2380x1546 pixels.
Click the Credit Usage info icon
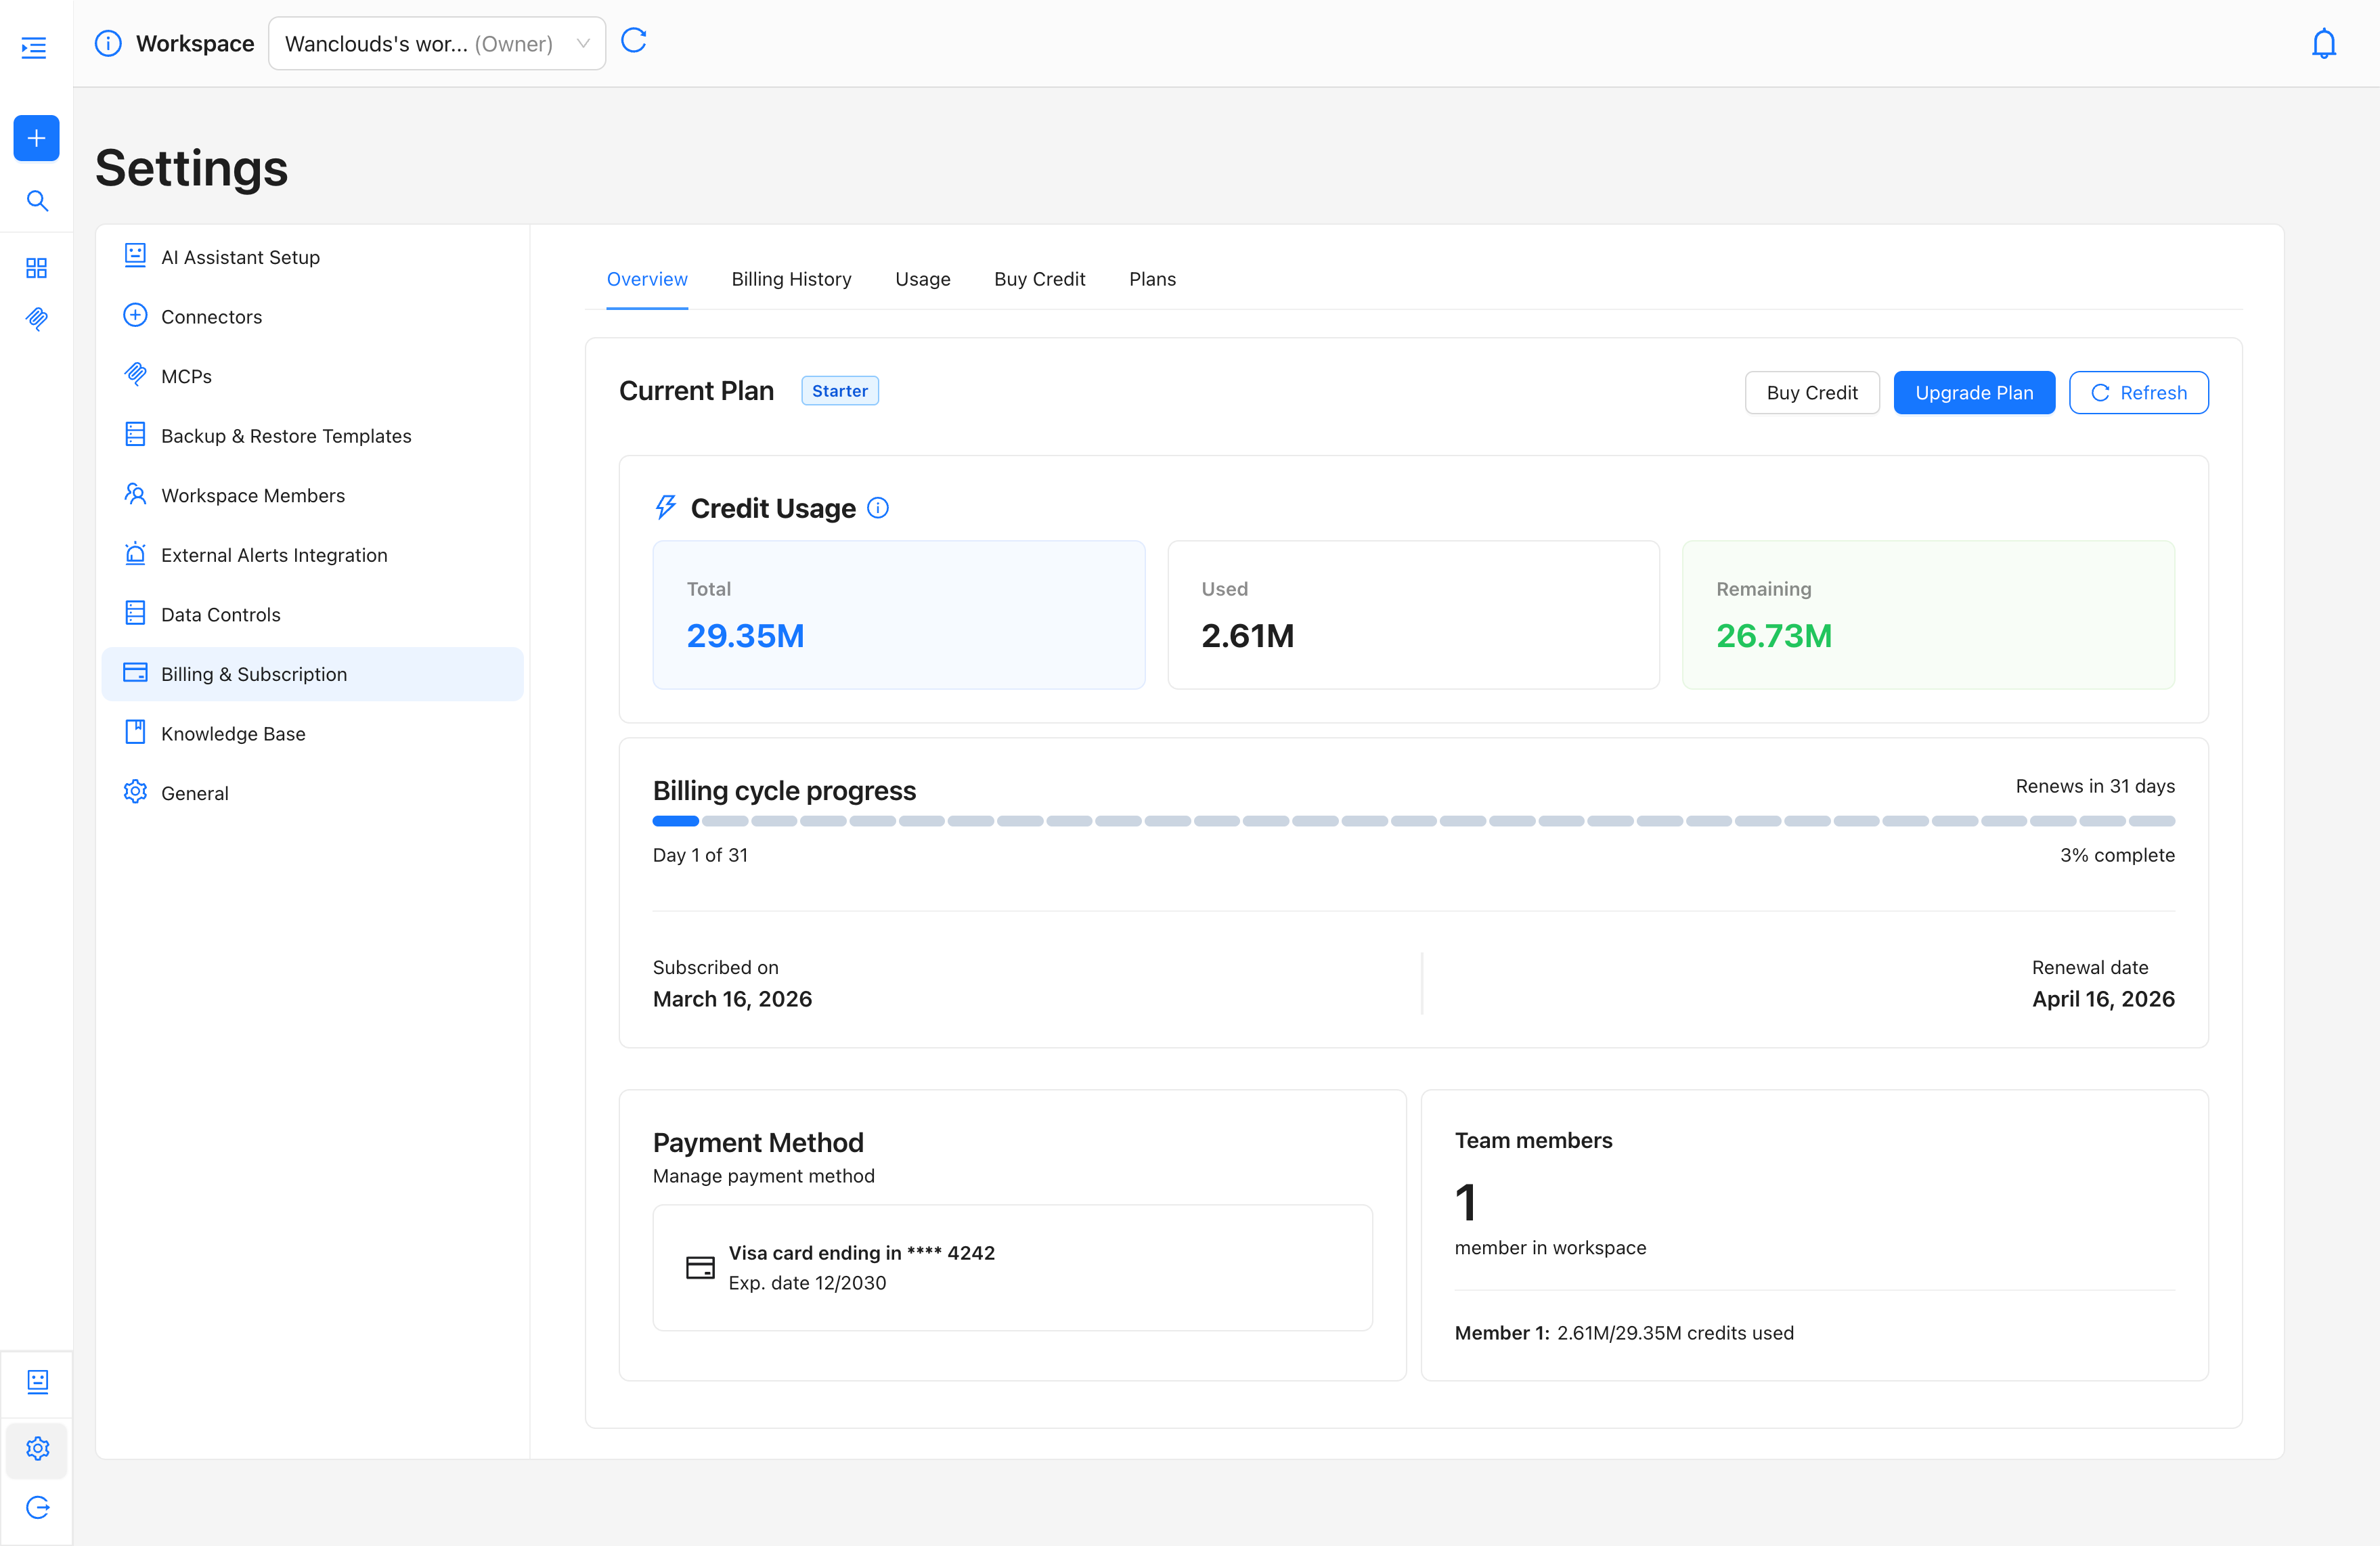tap(878, 508)
